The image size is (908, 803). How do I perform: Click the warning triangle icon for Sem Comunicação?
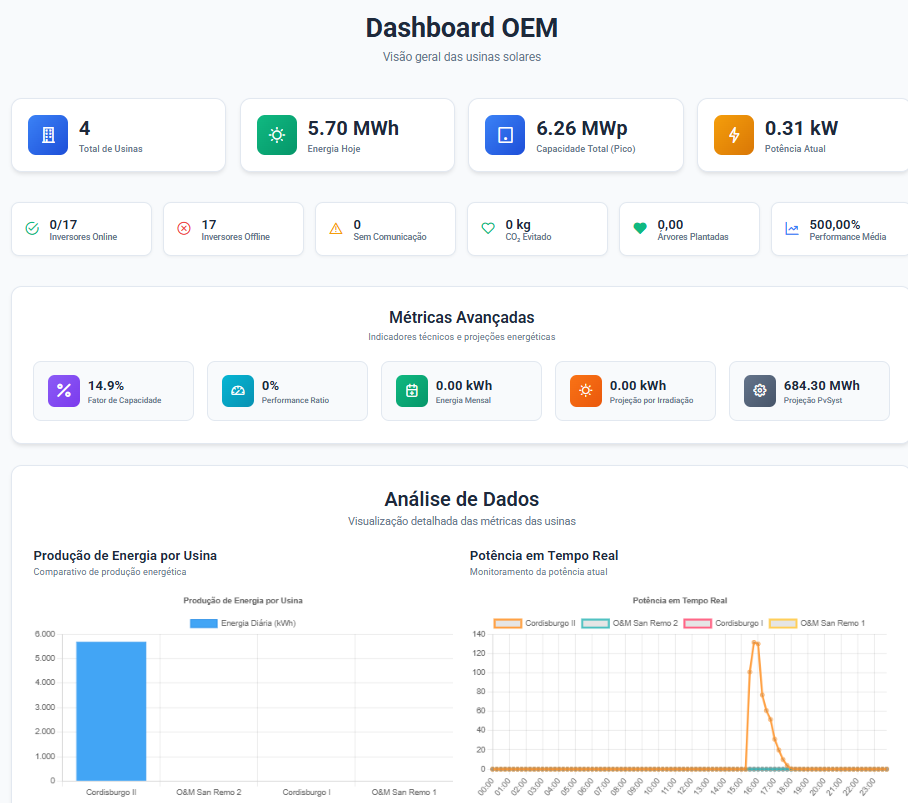click(x=335, y=228)
